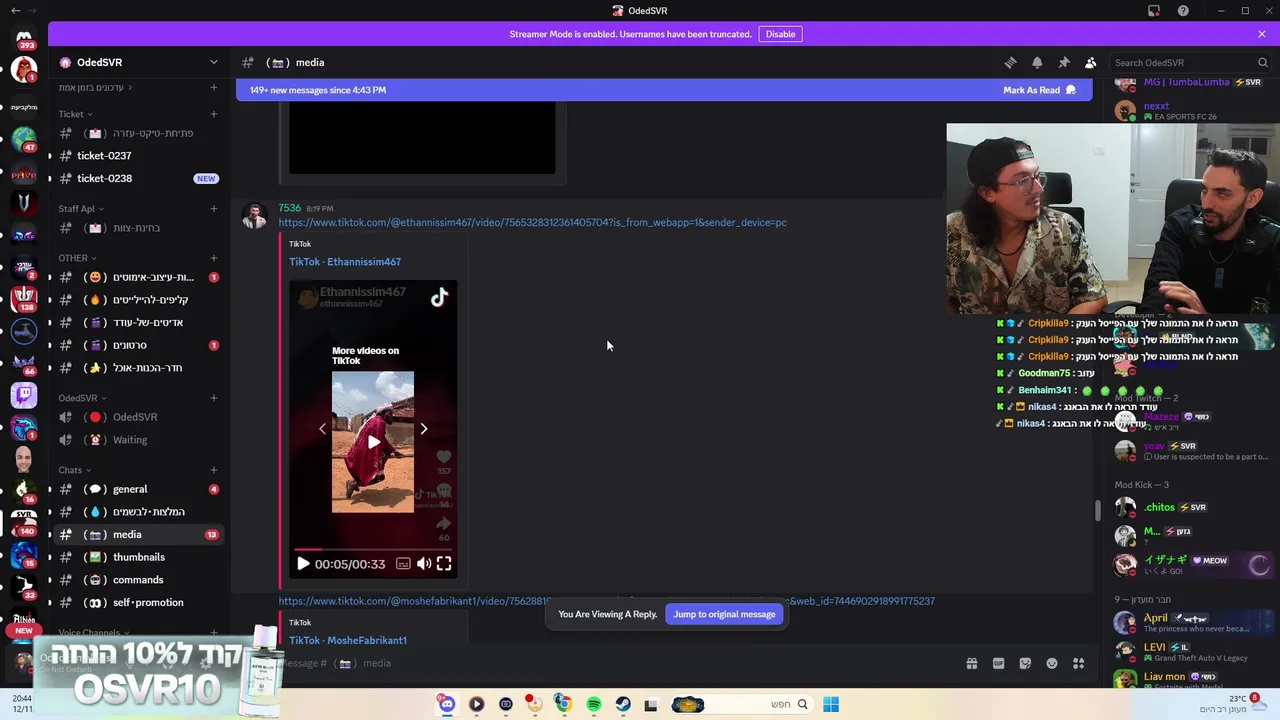Open TikTok · MosheFabrikant1 embed title

coord(348,640)
